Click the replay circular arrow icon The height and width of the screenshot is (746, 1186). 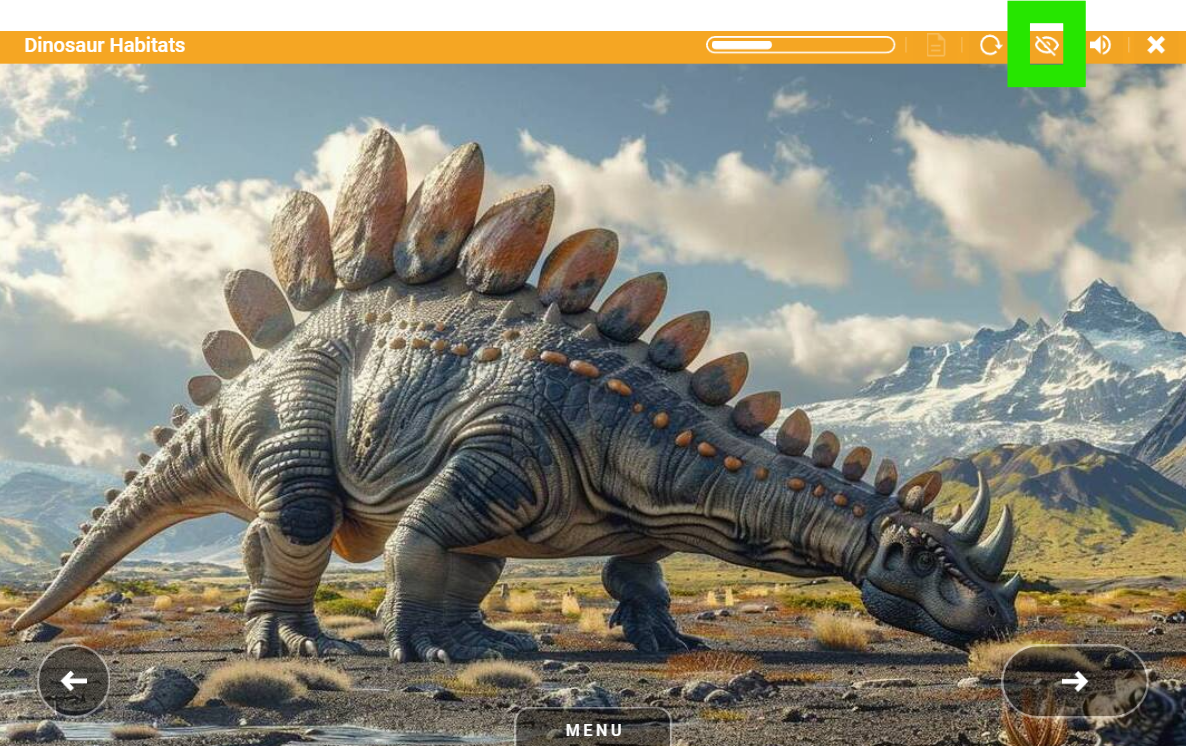(990, 45)
